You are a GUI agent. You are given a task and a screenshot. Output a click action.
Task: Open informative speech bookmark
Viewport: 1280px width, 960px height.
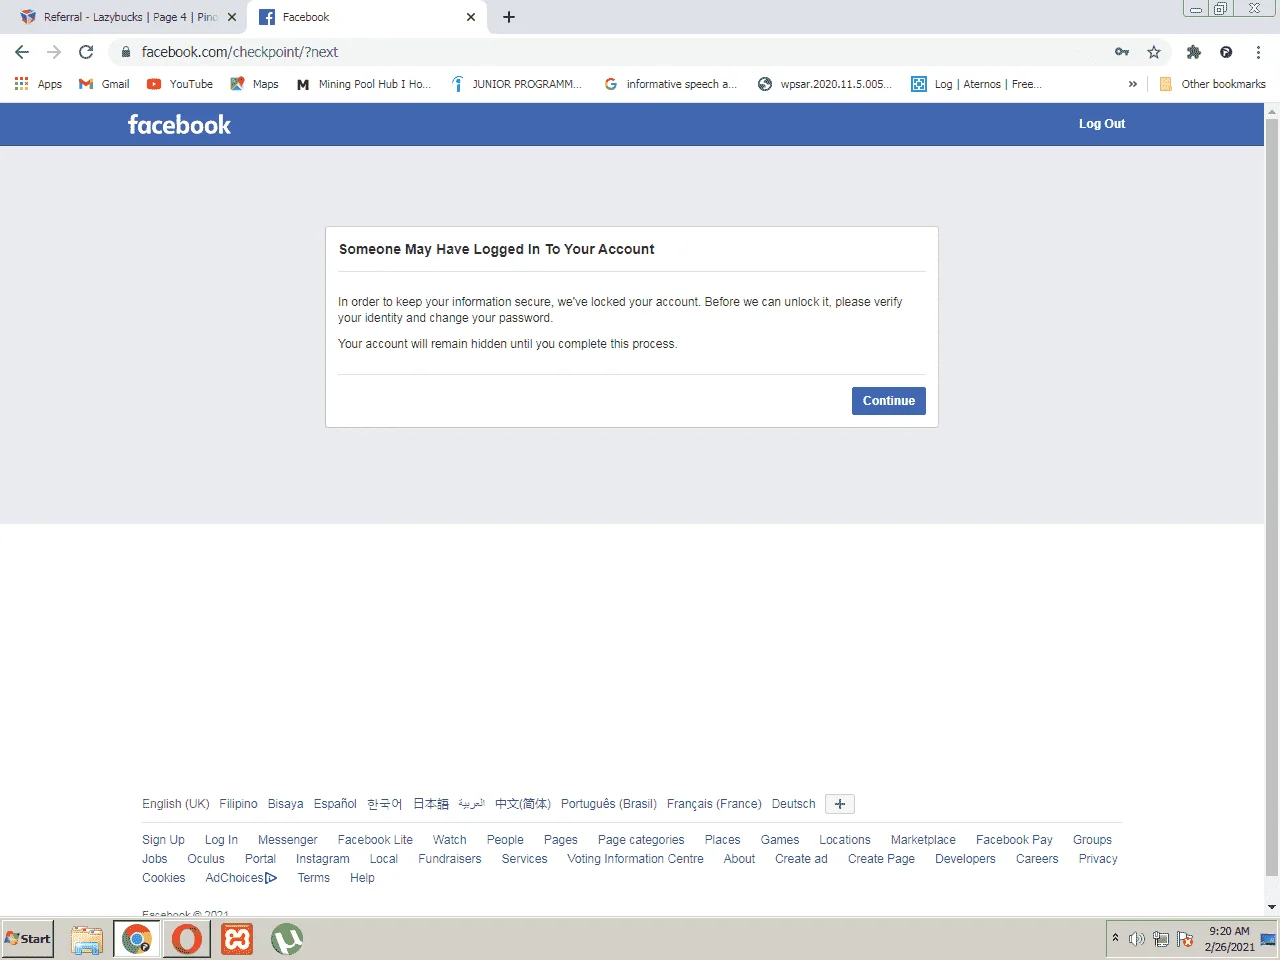click(671, 84)
